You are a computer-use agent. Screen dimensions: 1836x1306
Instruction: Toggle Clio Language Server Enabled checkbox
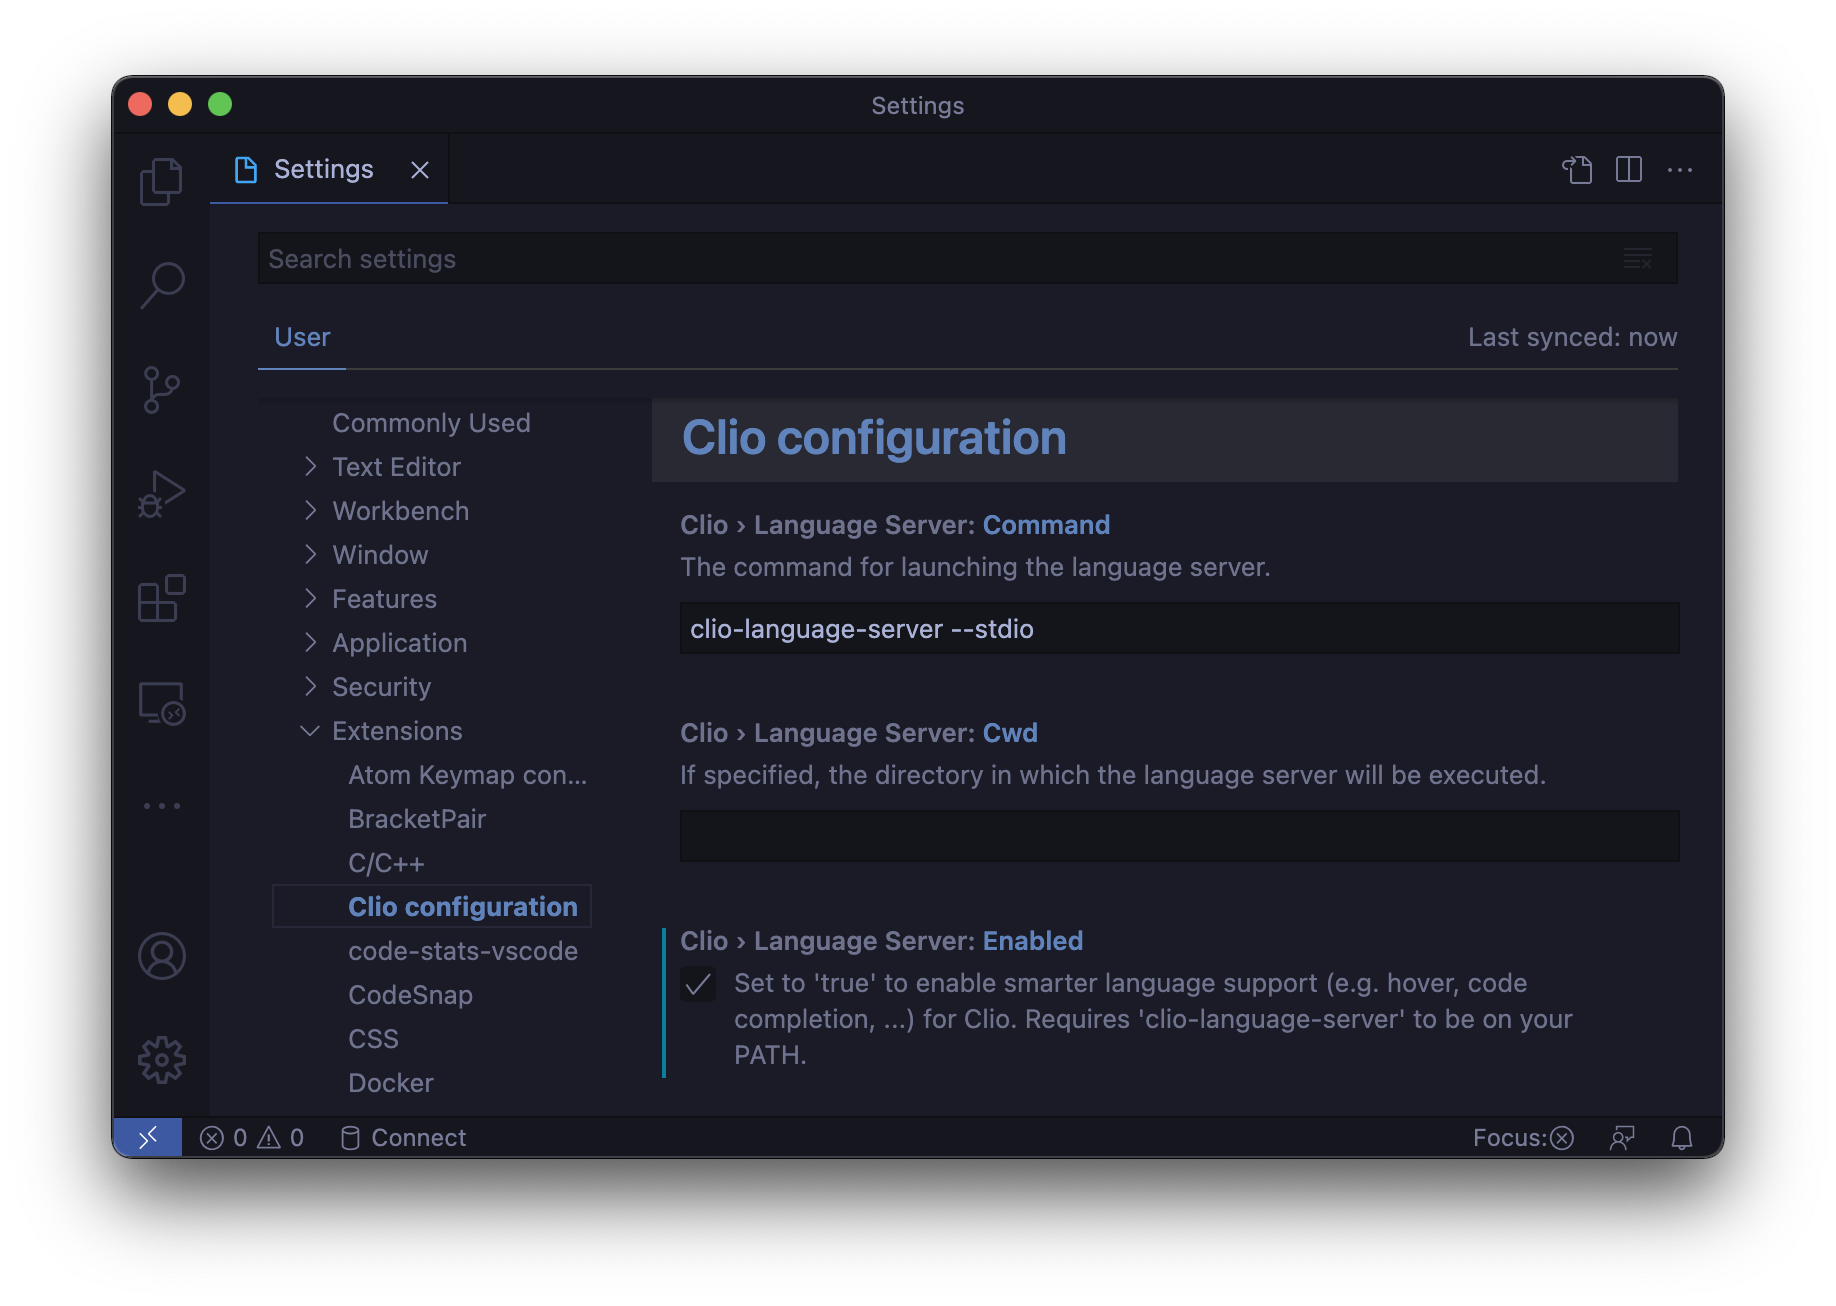pos(698,985)
